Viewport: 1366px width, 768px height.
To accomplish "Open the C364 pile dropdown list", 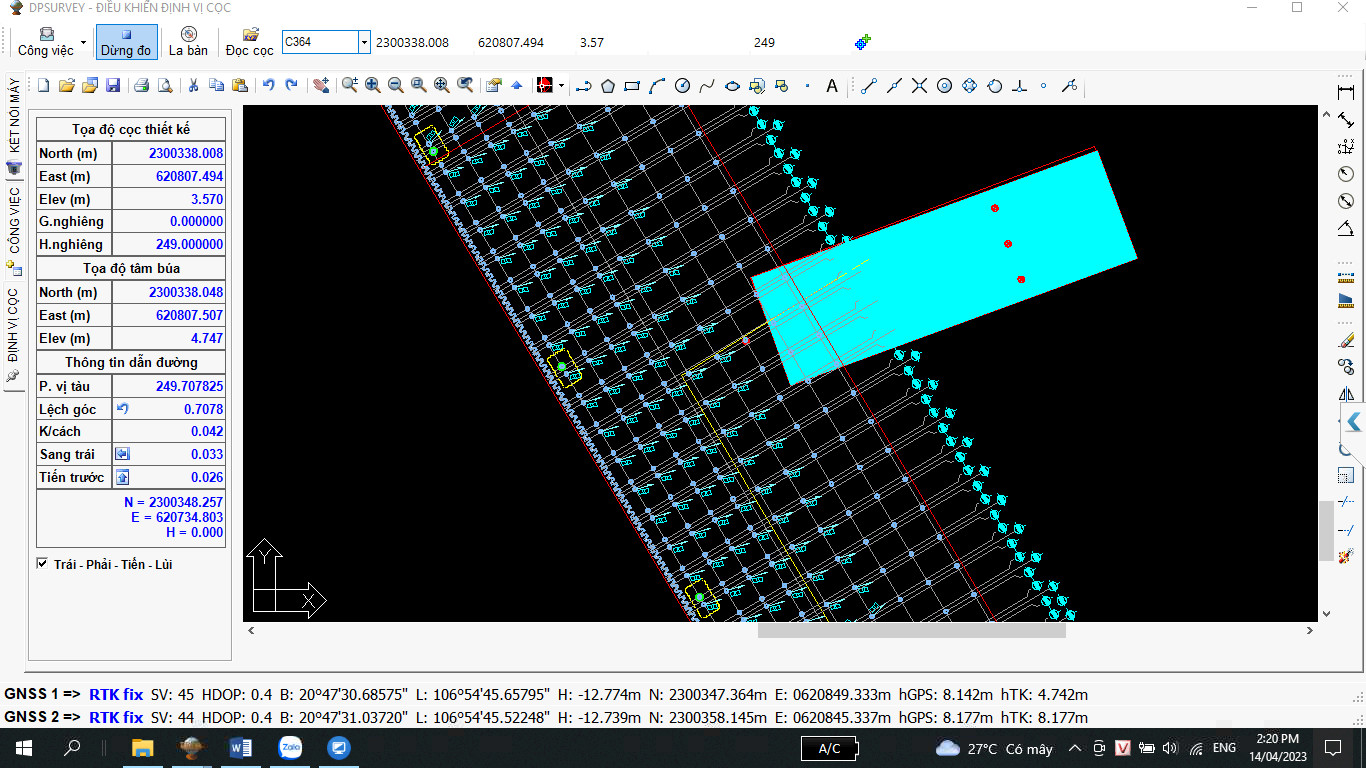I will [364, 42].
